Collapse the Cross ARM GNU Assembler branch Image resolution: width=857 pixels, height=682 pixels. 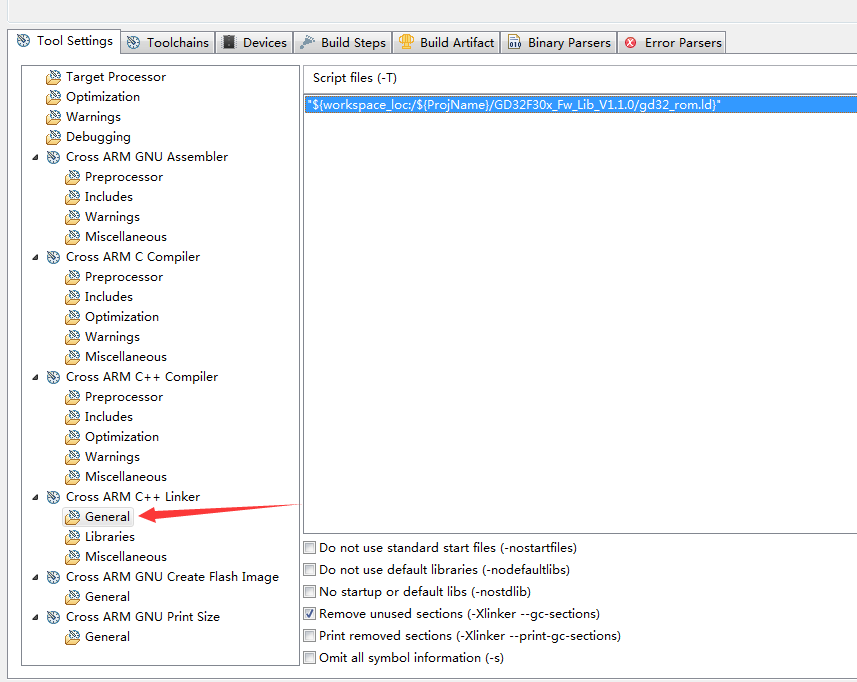tap(37, 156)
